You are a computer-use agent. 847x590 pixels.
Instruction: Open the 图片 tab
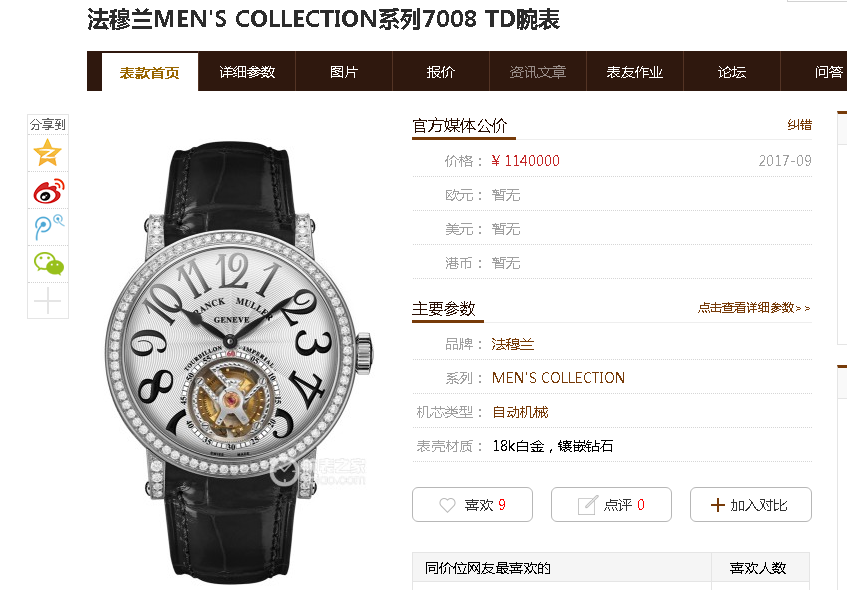tap(344, 72)
